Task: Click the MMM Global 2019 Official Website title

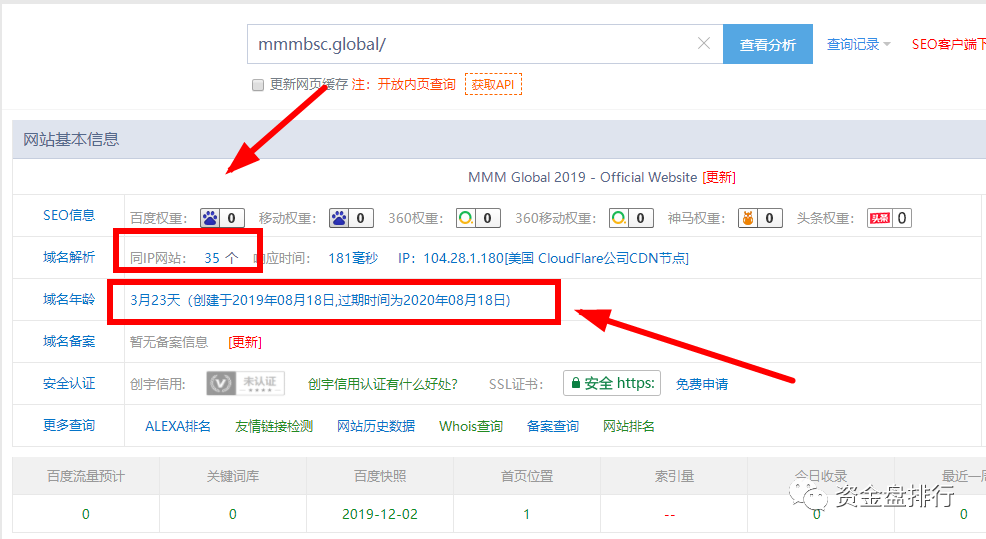Action: tap(582, 177)
